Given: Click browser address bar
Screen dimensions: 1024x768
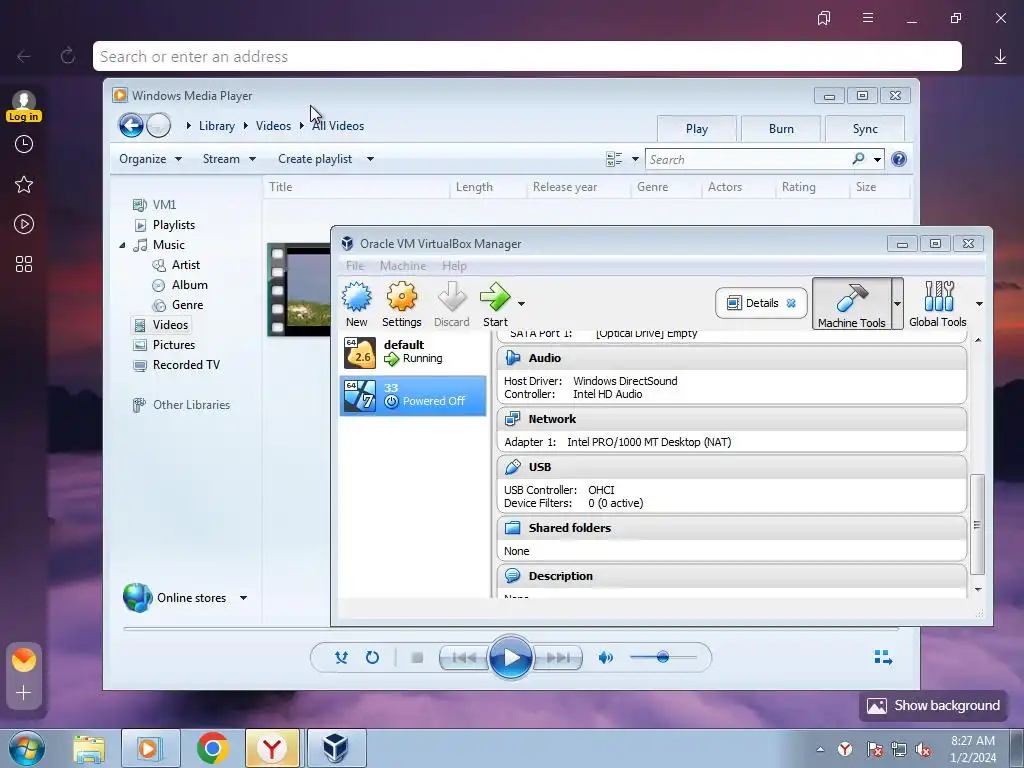Looking at the screenshot, I should (x=527, y=56).
